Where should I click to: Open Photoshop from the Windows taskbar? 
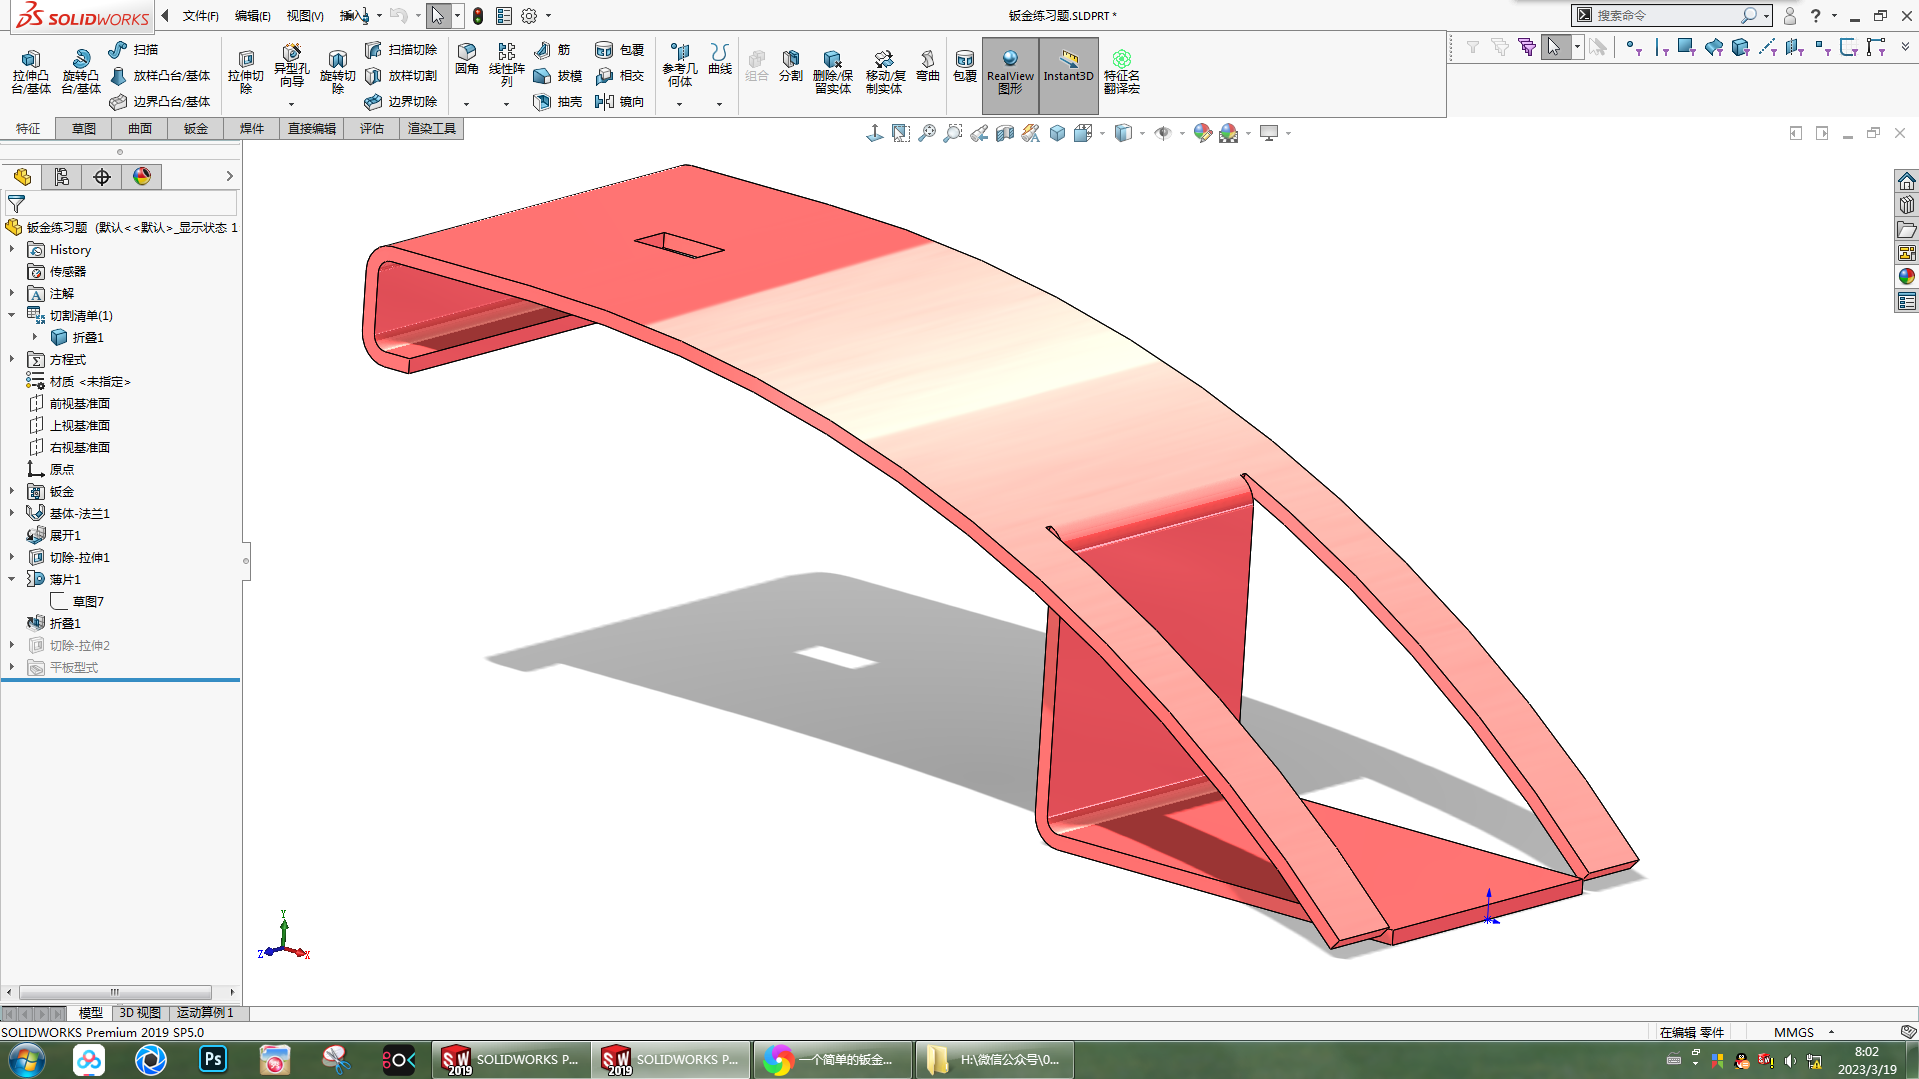click(213, 1059)
